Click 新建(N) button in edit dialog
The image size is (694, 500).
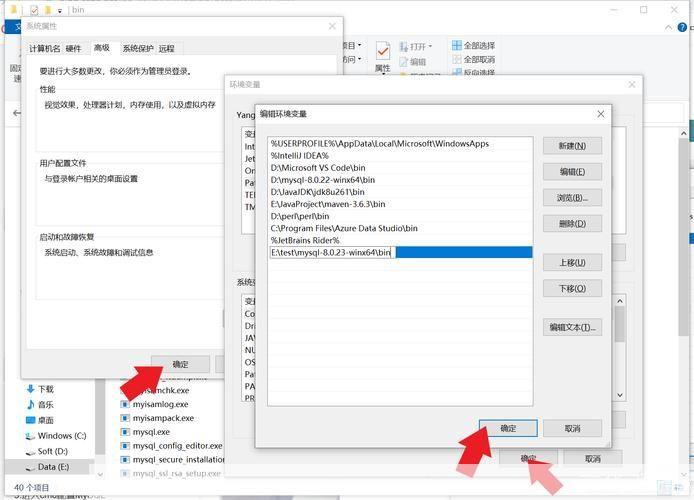(572, 146)
